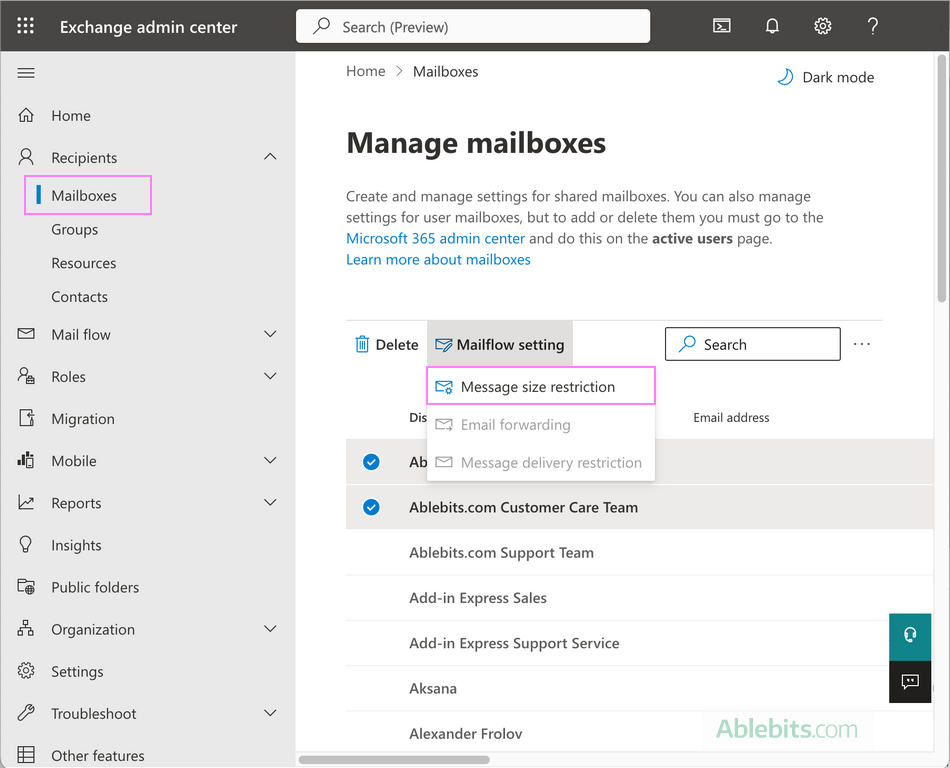Uncheck the Ablebits.com Customer Care Team mailbox
Viewport: 950px width, 768px height.
click(371, 507)
